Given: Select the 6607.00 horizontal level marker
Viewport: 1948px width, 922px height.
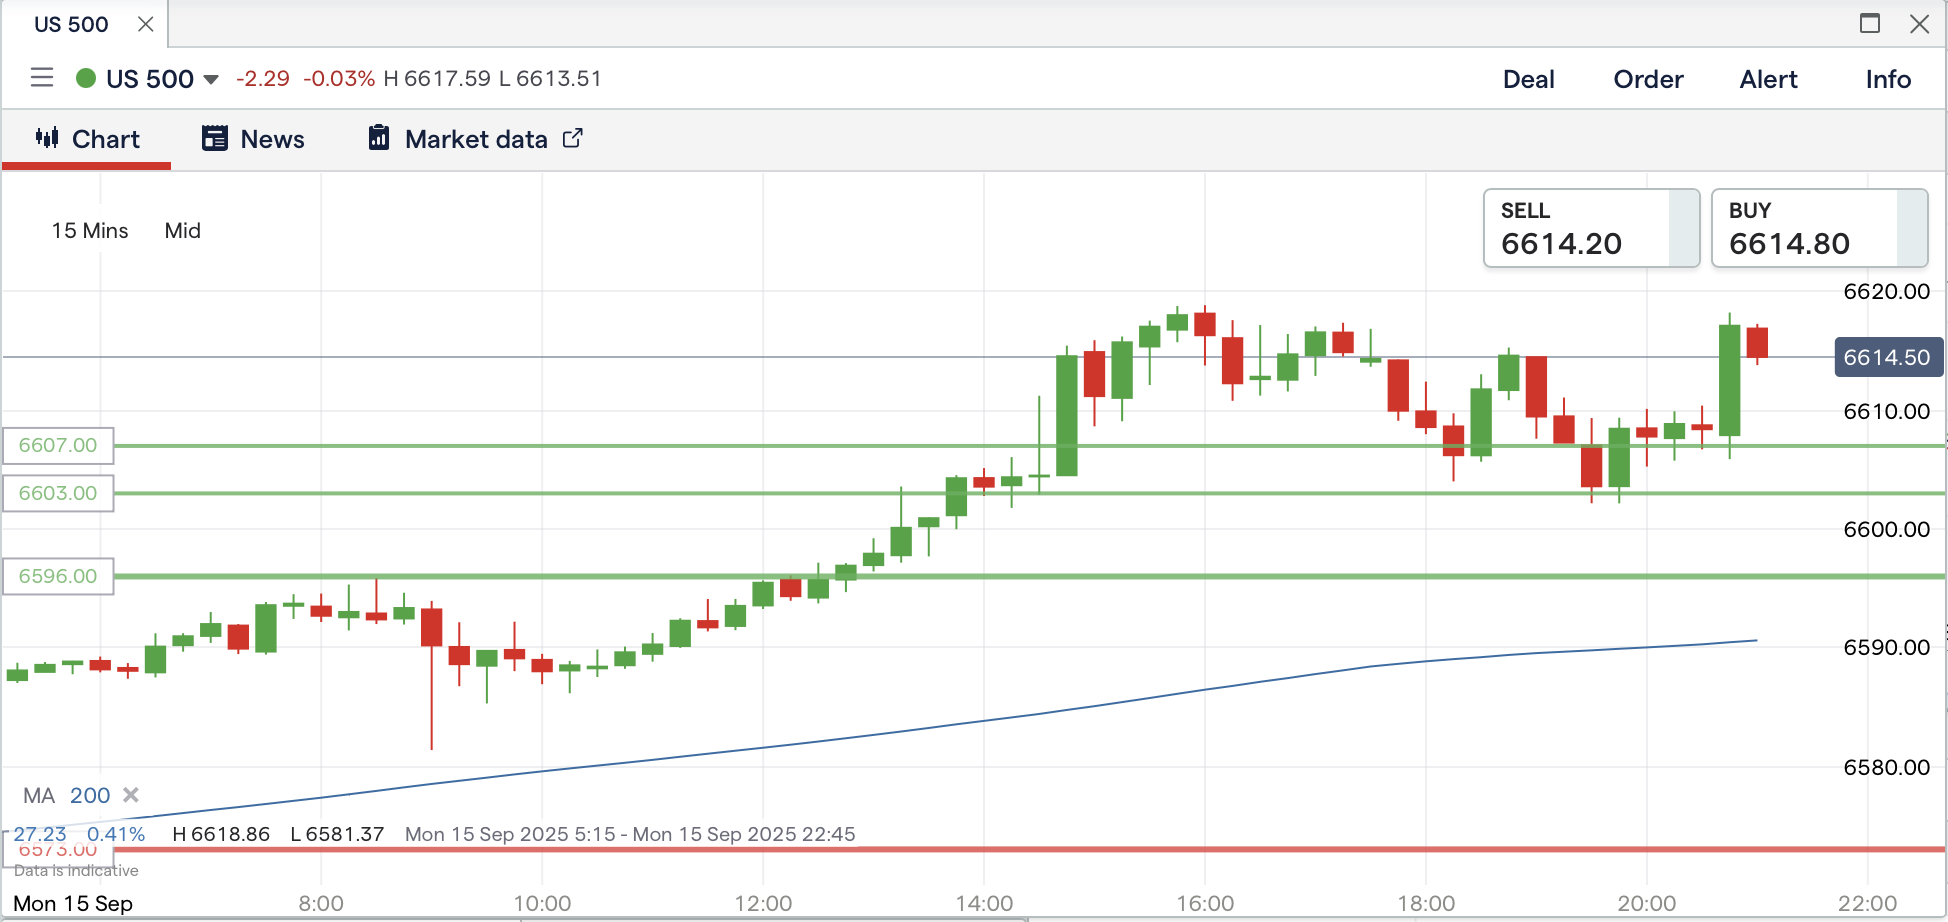Looking at the screenshot, I should coord(58,445).
